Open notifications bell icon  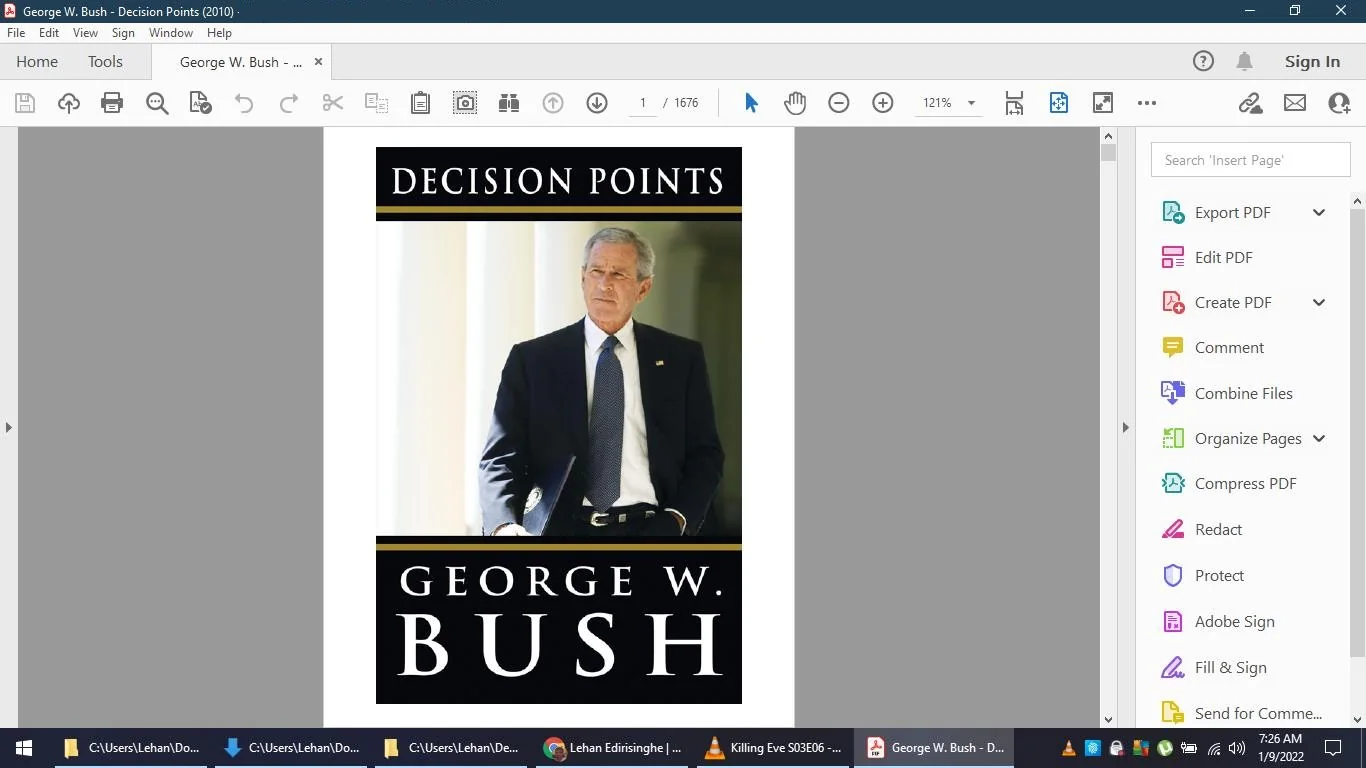tap(1245, 62)
